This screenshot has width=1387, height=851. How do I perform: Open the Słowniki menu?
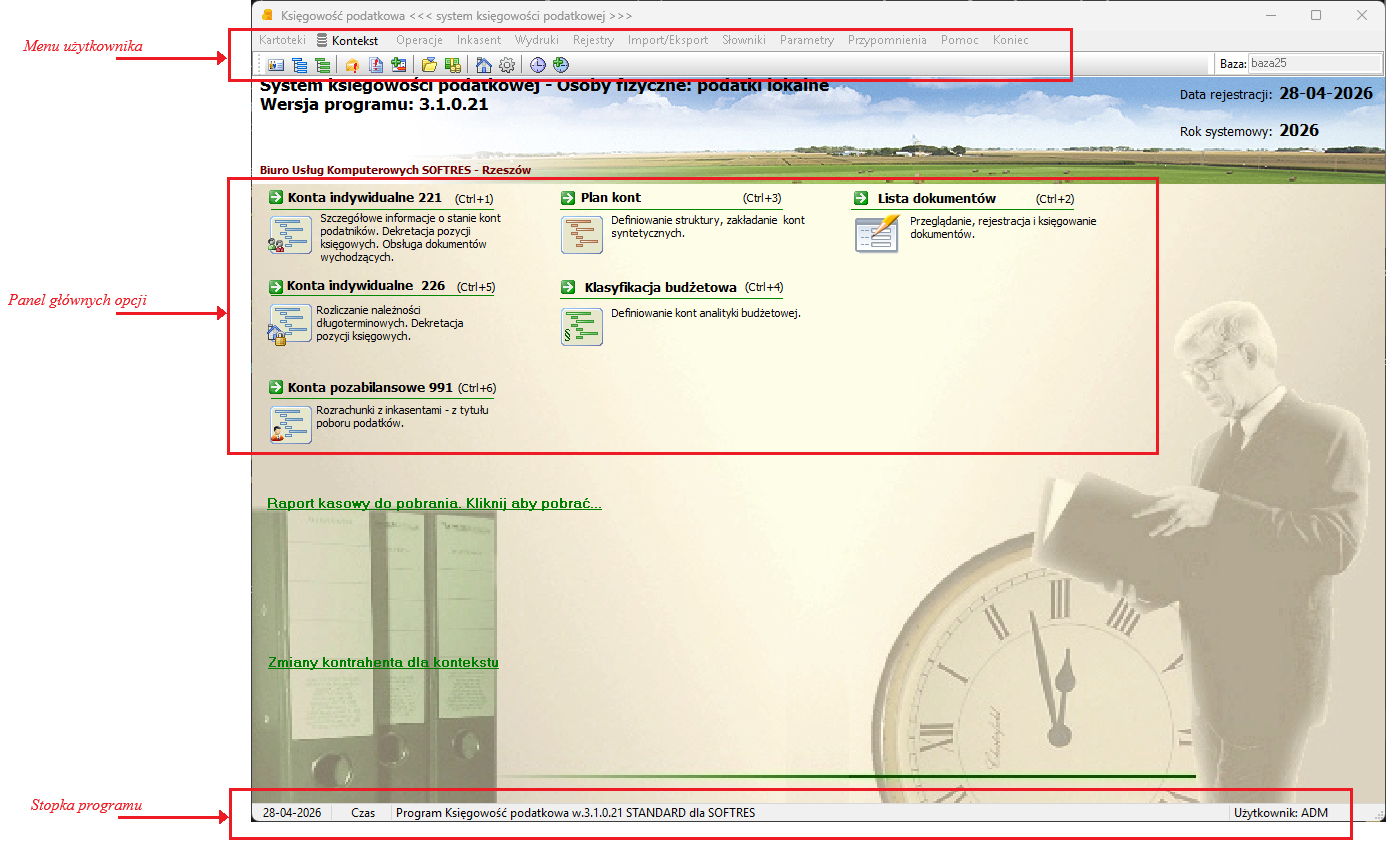(x=744, y=41)
